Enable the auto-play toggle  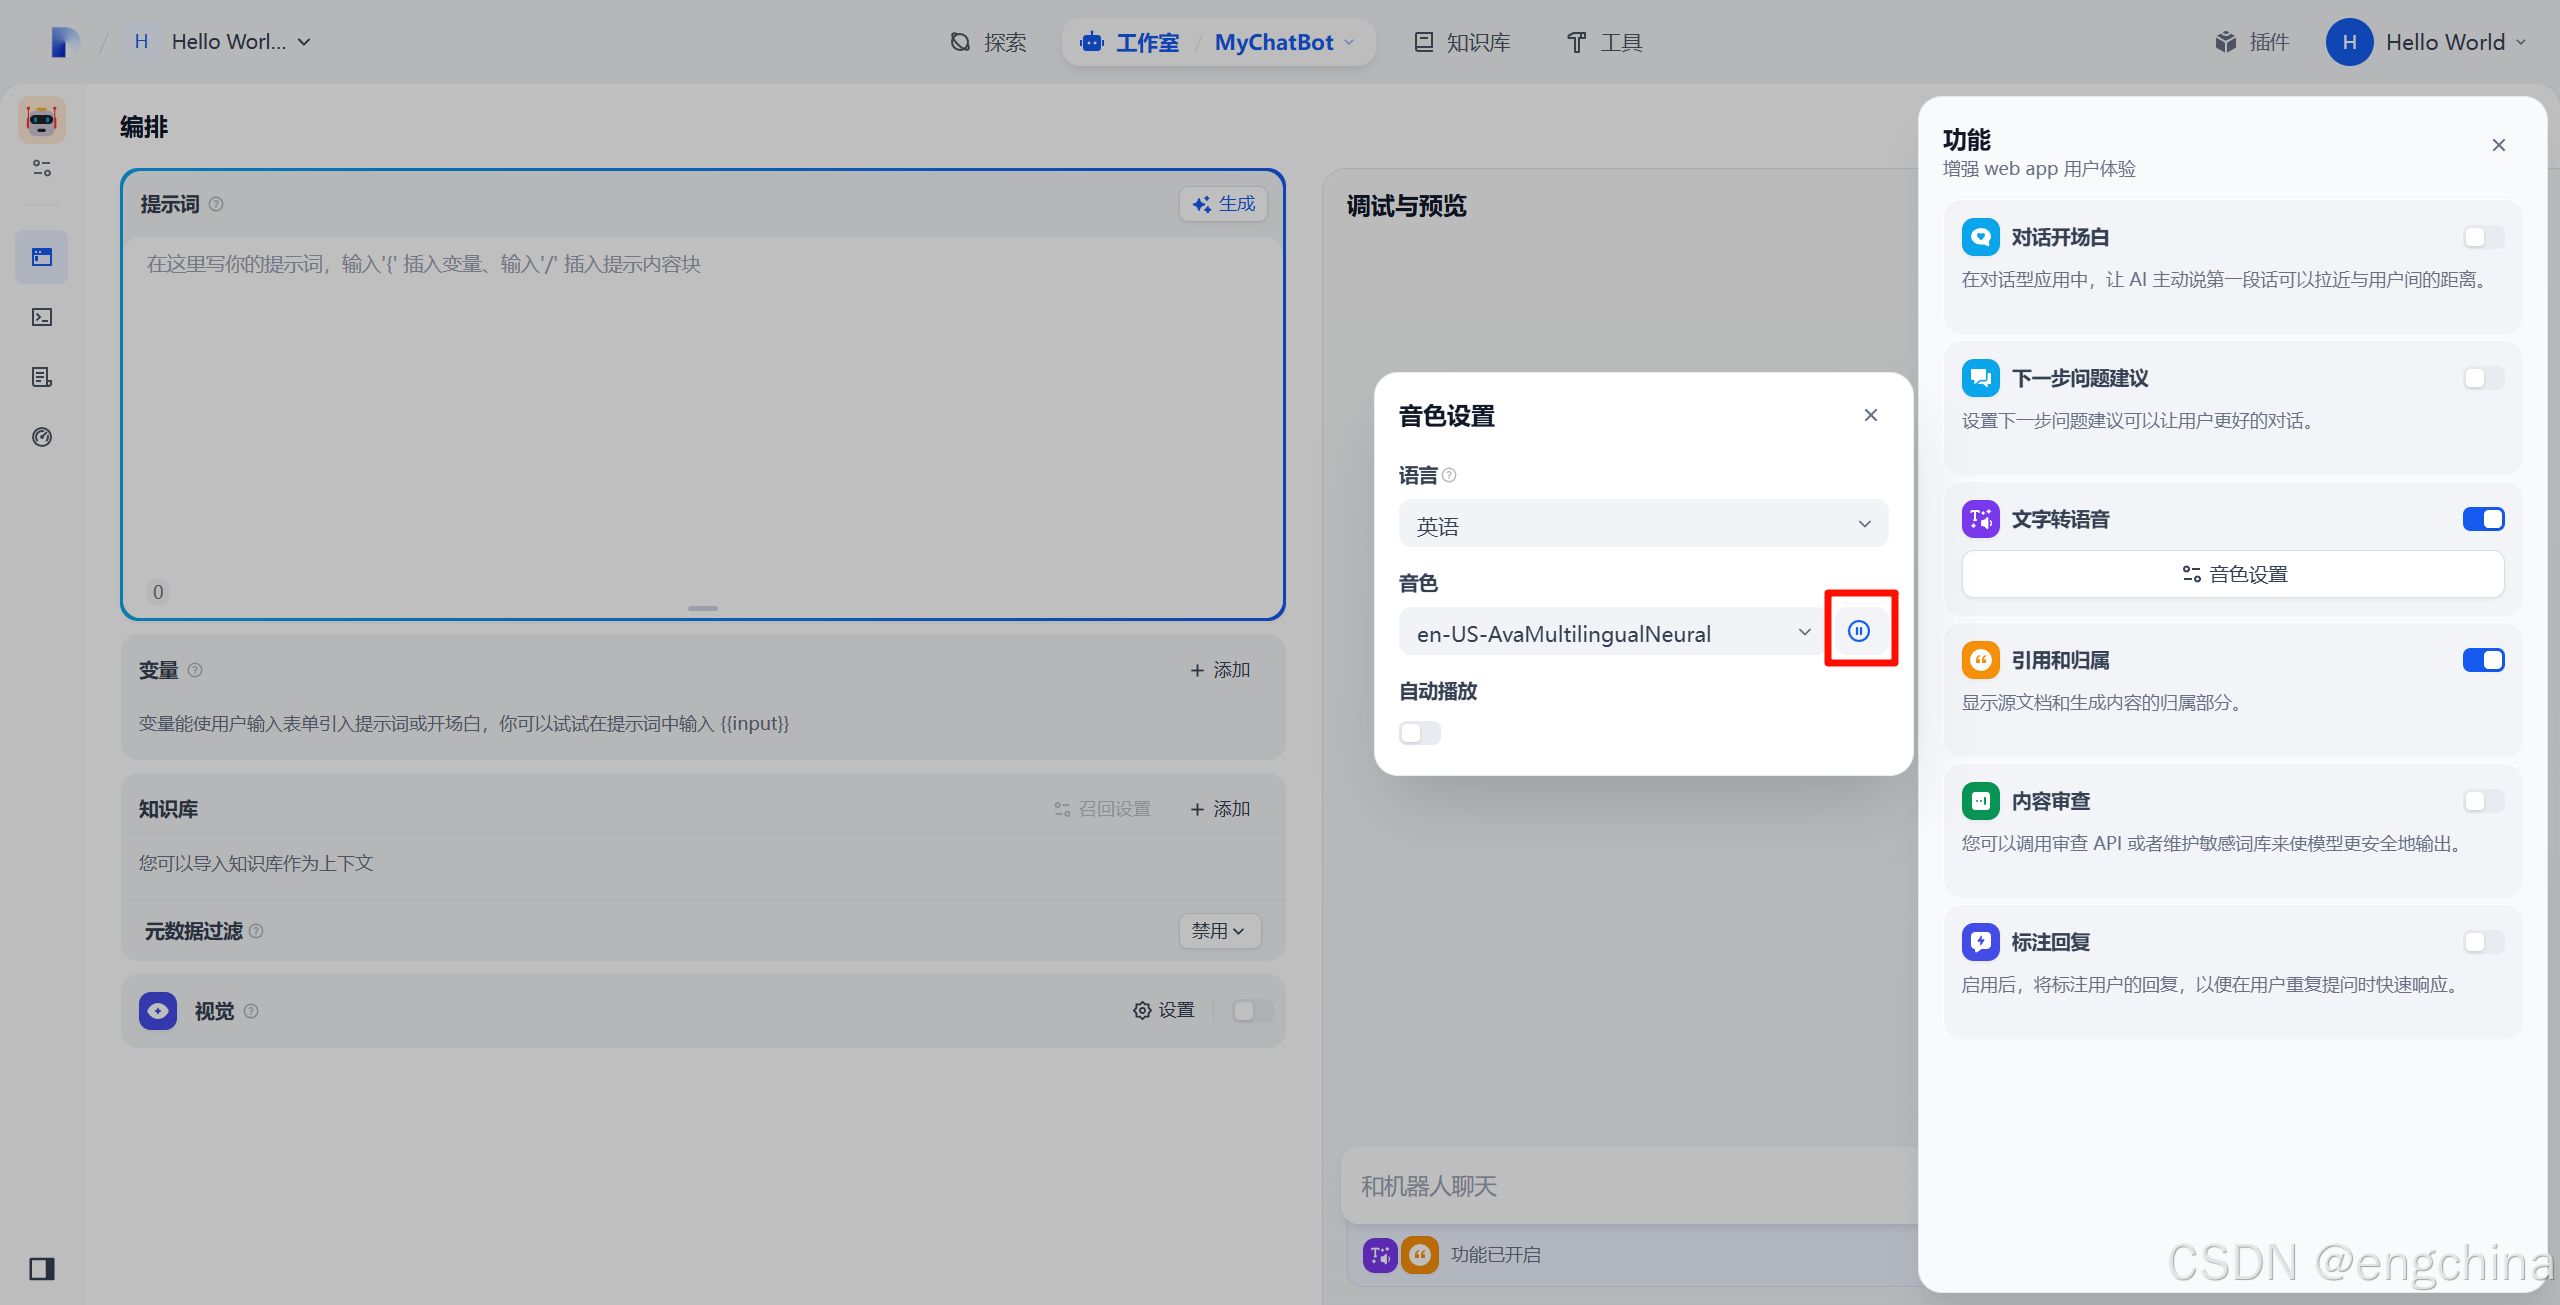(x=1419, y=733)
